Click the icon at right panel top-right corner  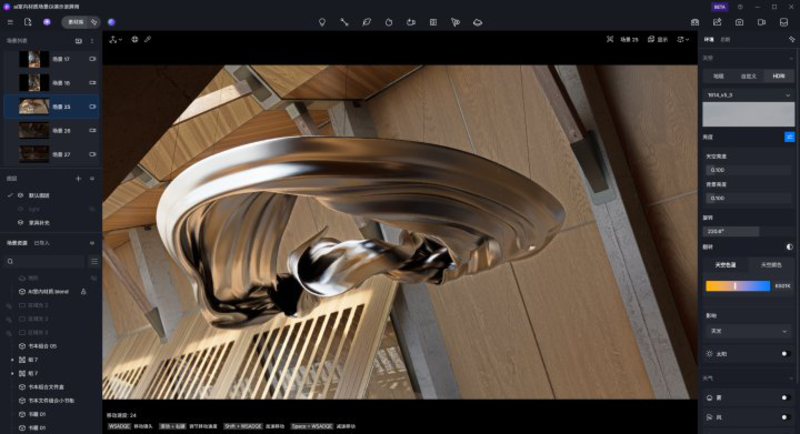791,39
